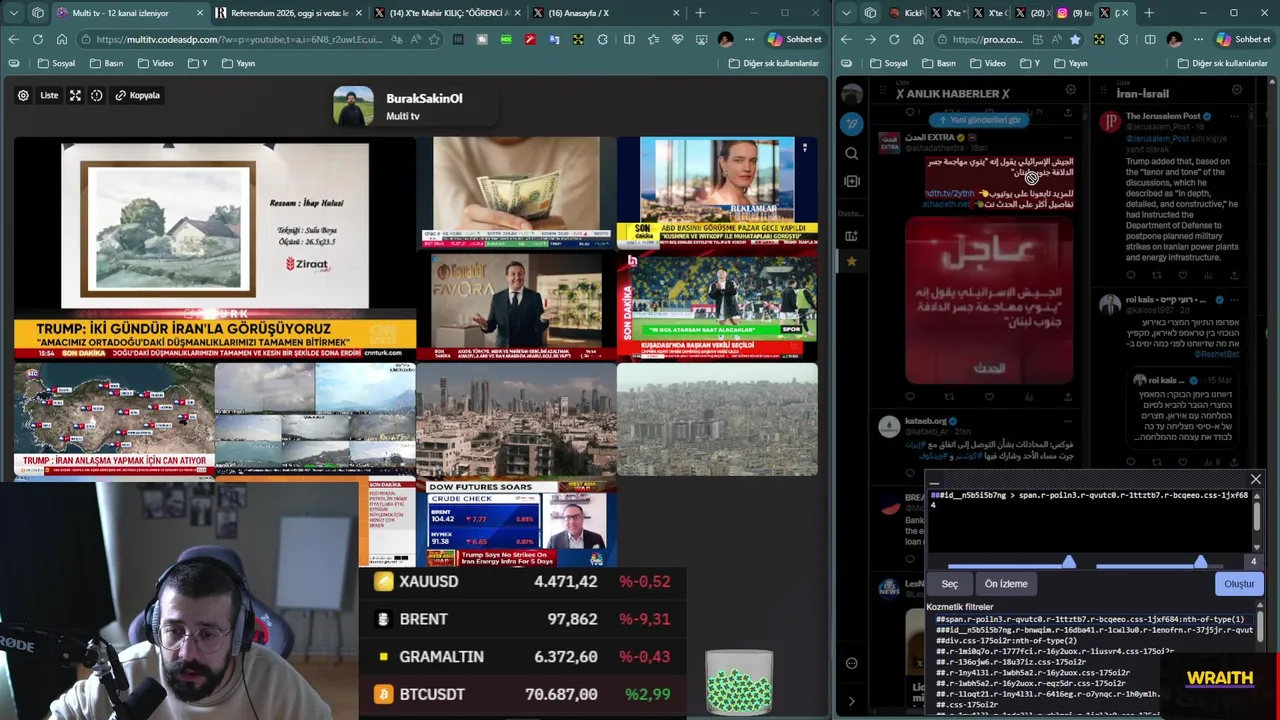Open settings for İran-İsrail column
Screen dimensions: 1280x720
tap(1237, 89)
